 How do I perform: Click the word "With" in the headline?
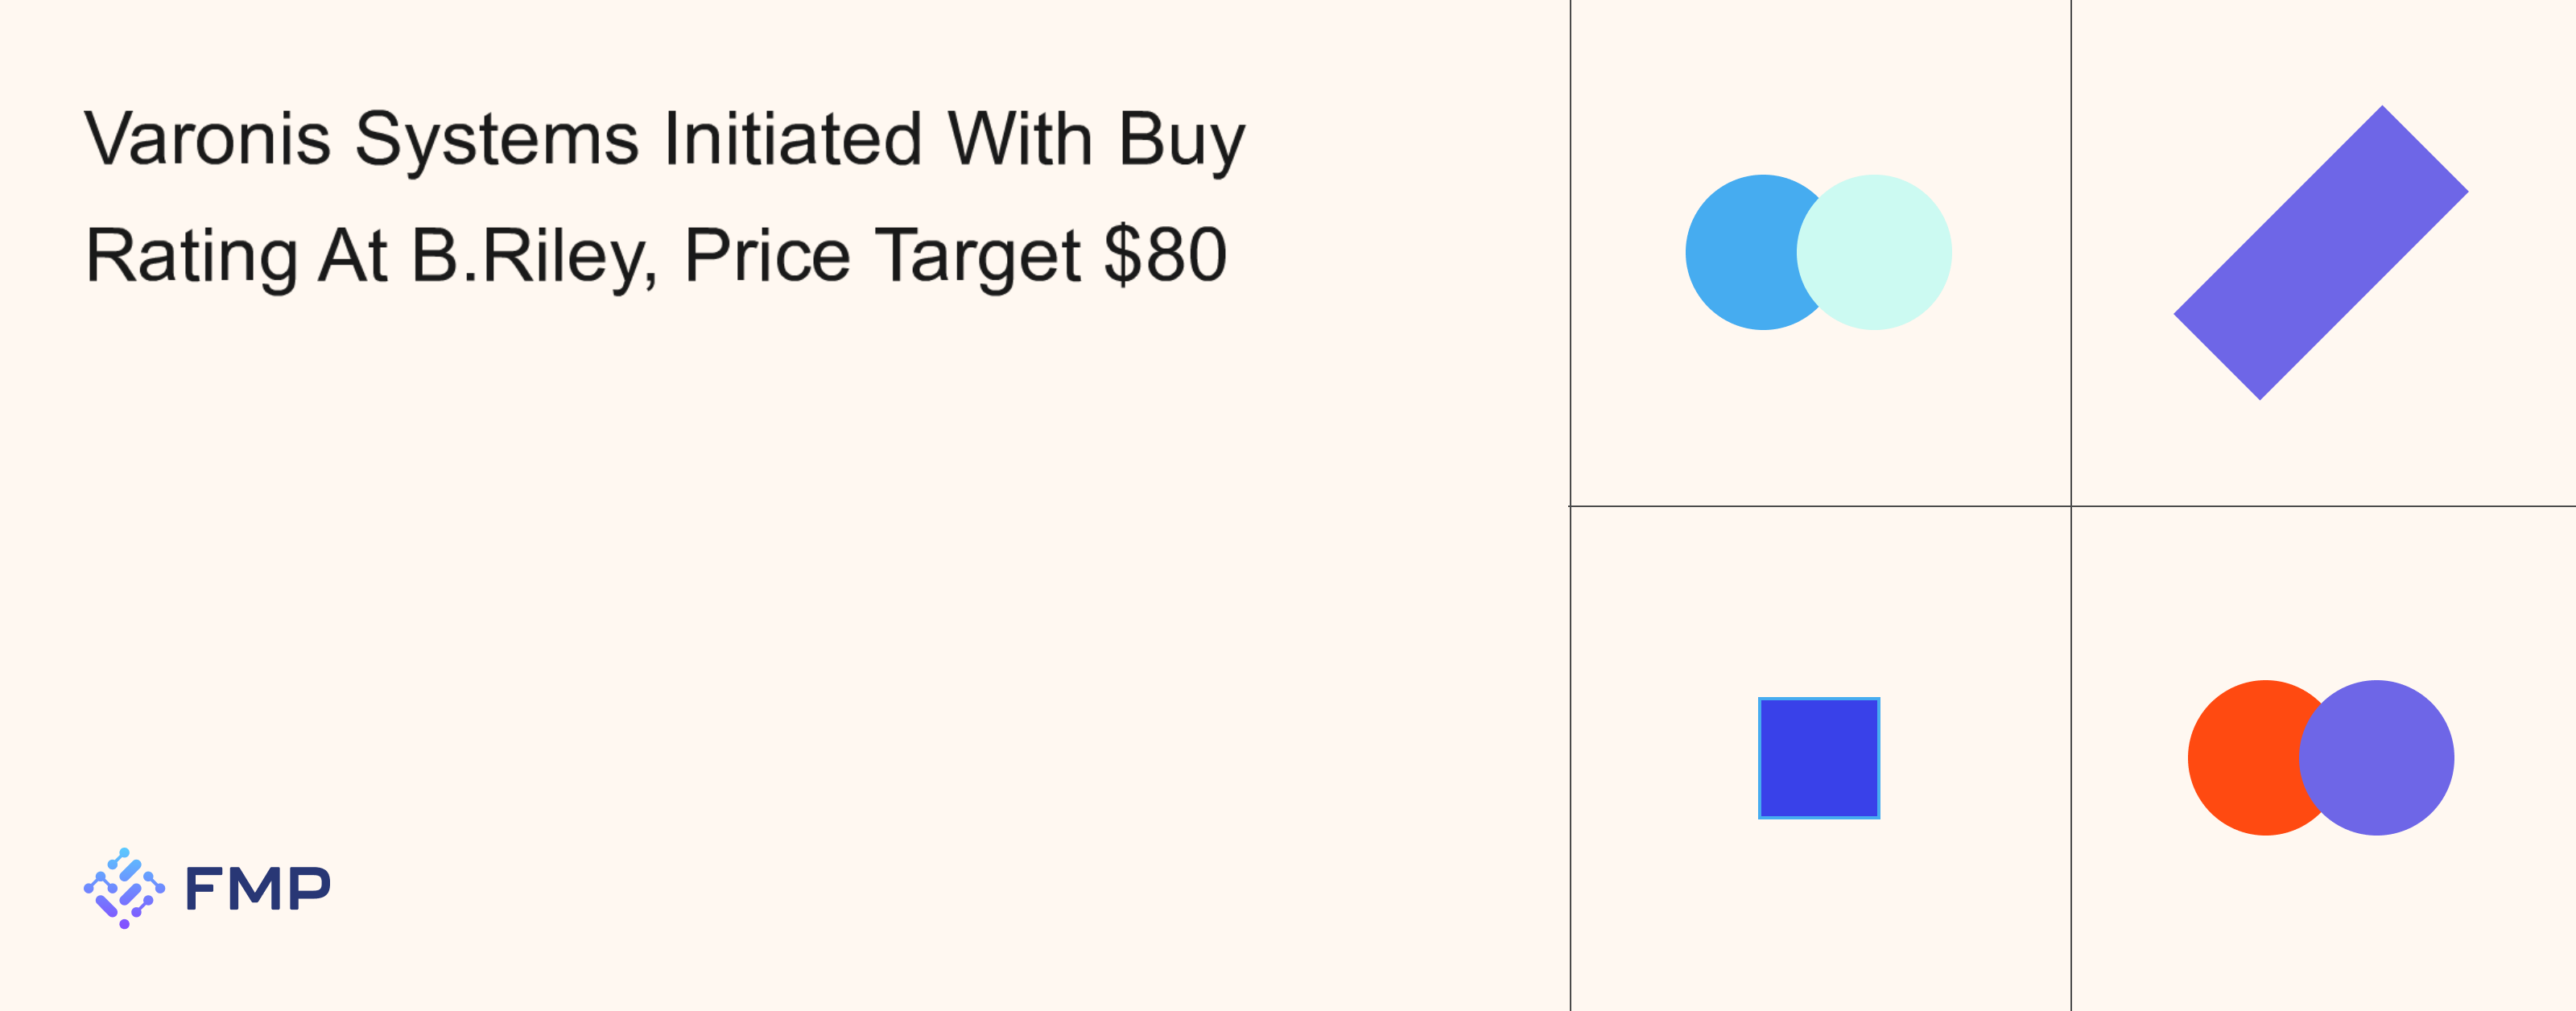pyautogui.click(x=1020, y=139)
